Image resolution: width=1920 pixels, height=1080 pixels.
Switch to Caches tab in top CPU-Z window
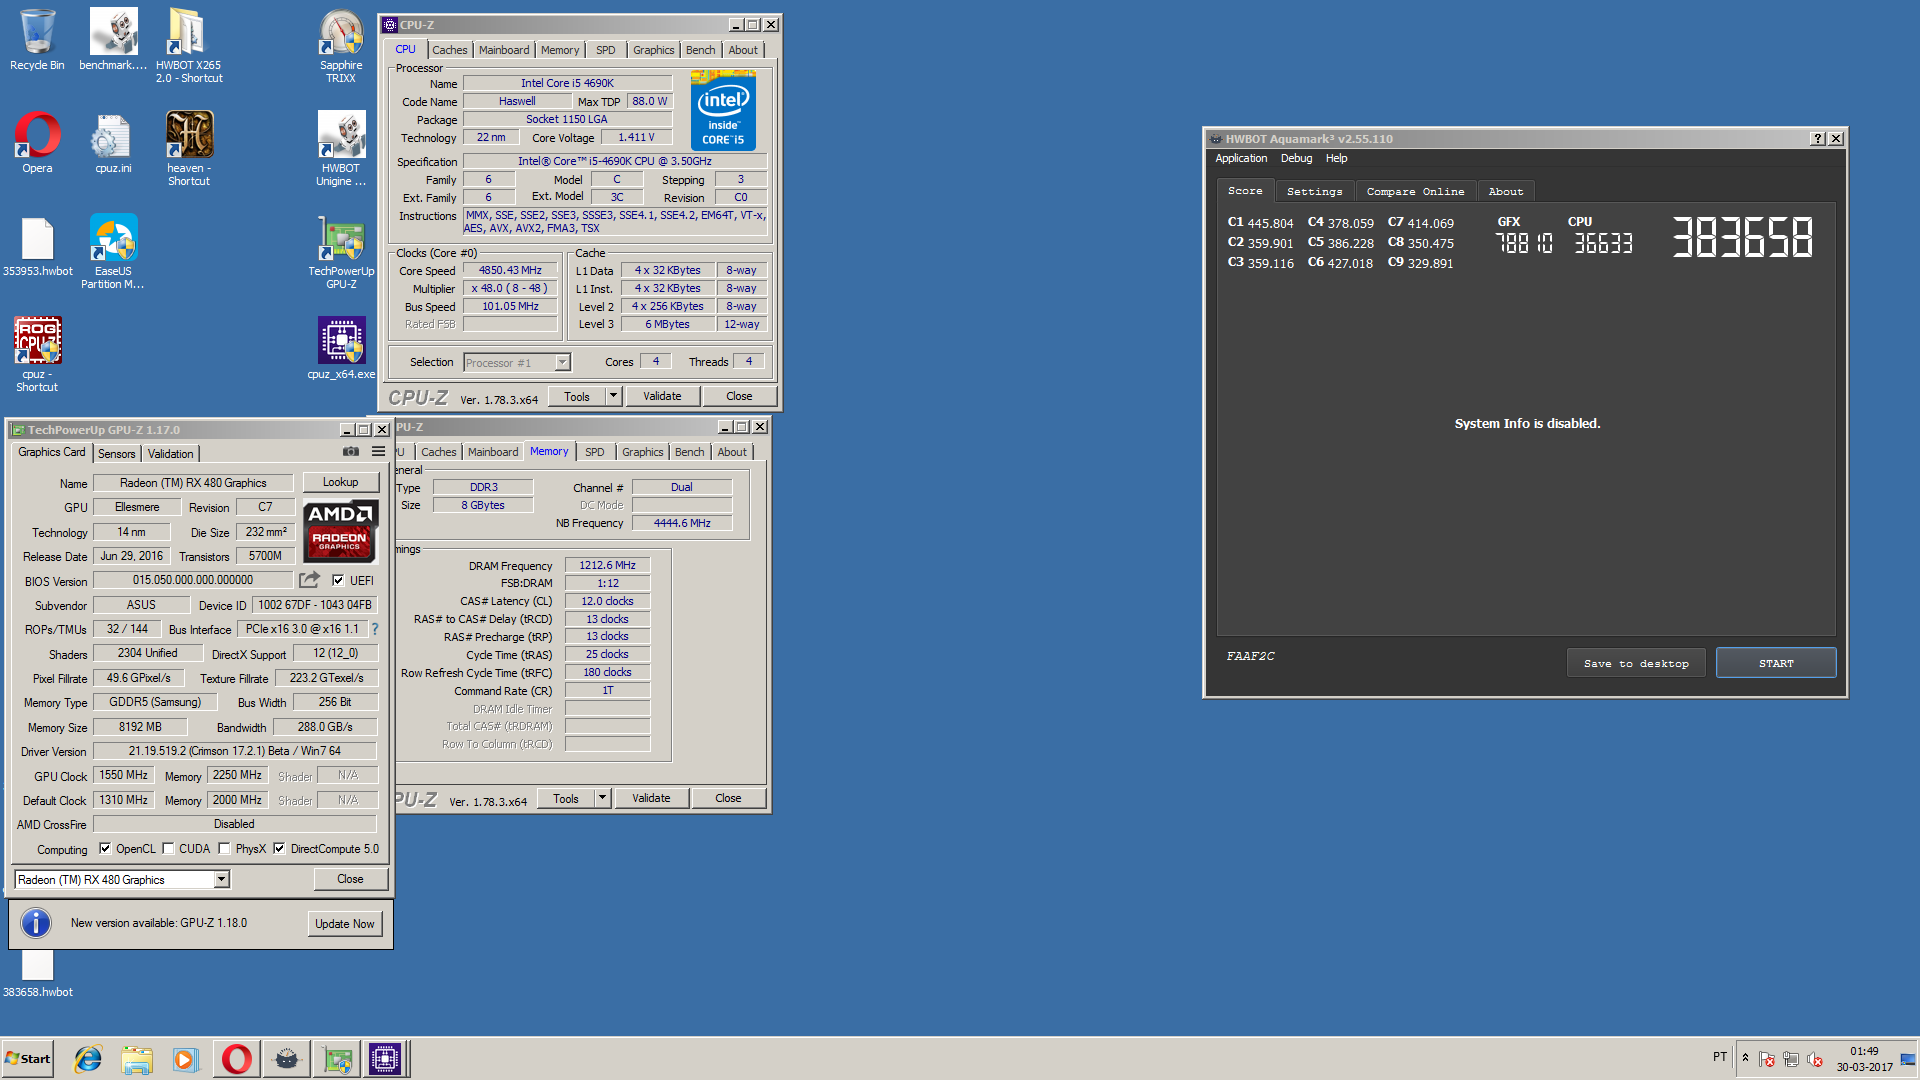(449, 50)
